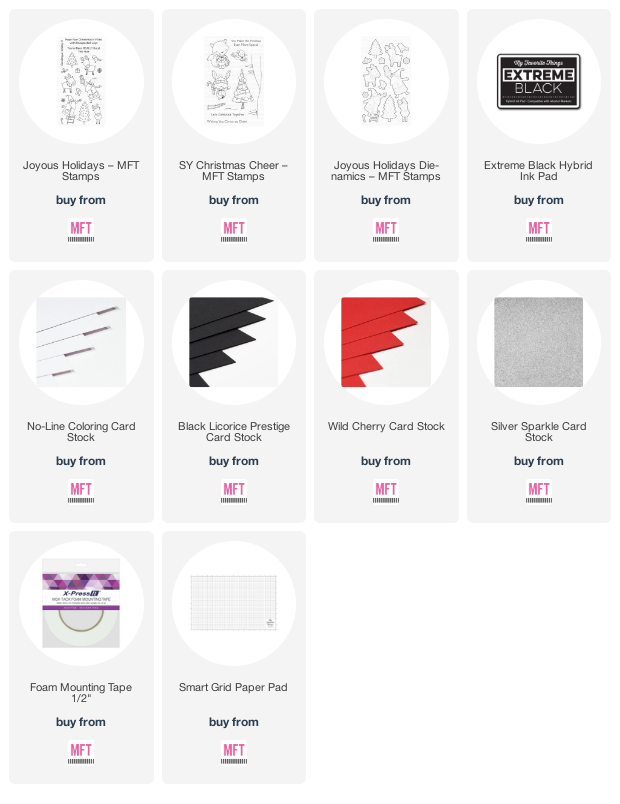Click the MFT logo under Smart Grid Paper Pad
Image resolution: width=620 pixels, height=804 pixels.
[234, 752]
